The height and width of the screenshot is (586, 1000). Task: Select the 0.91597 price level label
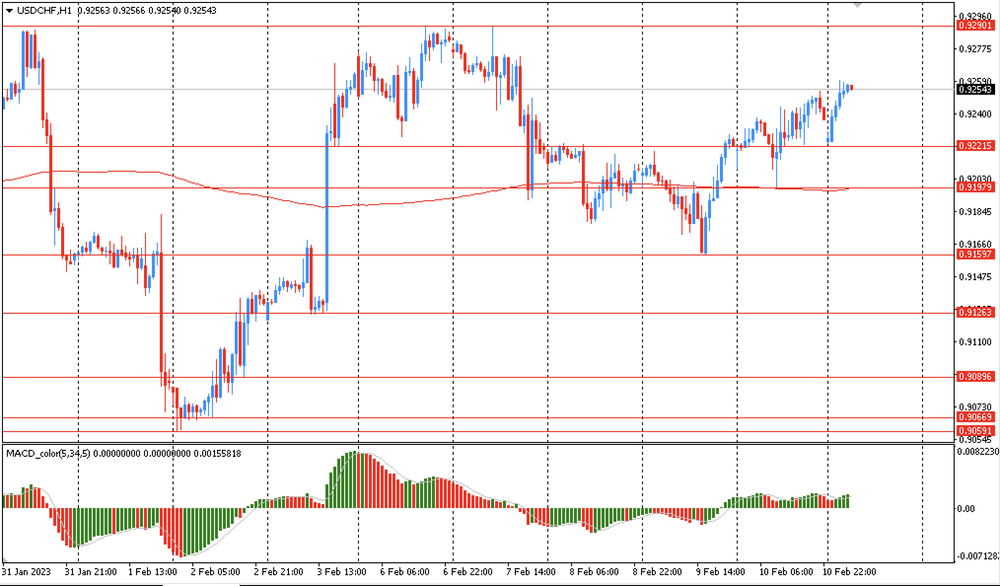tap(975, 254)
